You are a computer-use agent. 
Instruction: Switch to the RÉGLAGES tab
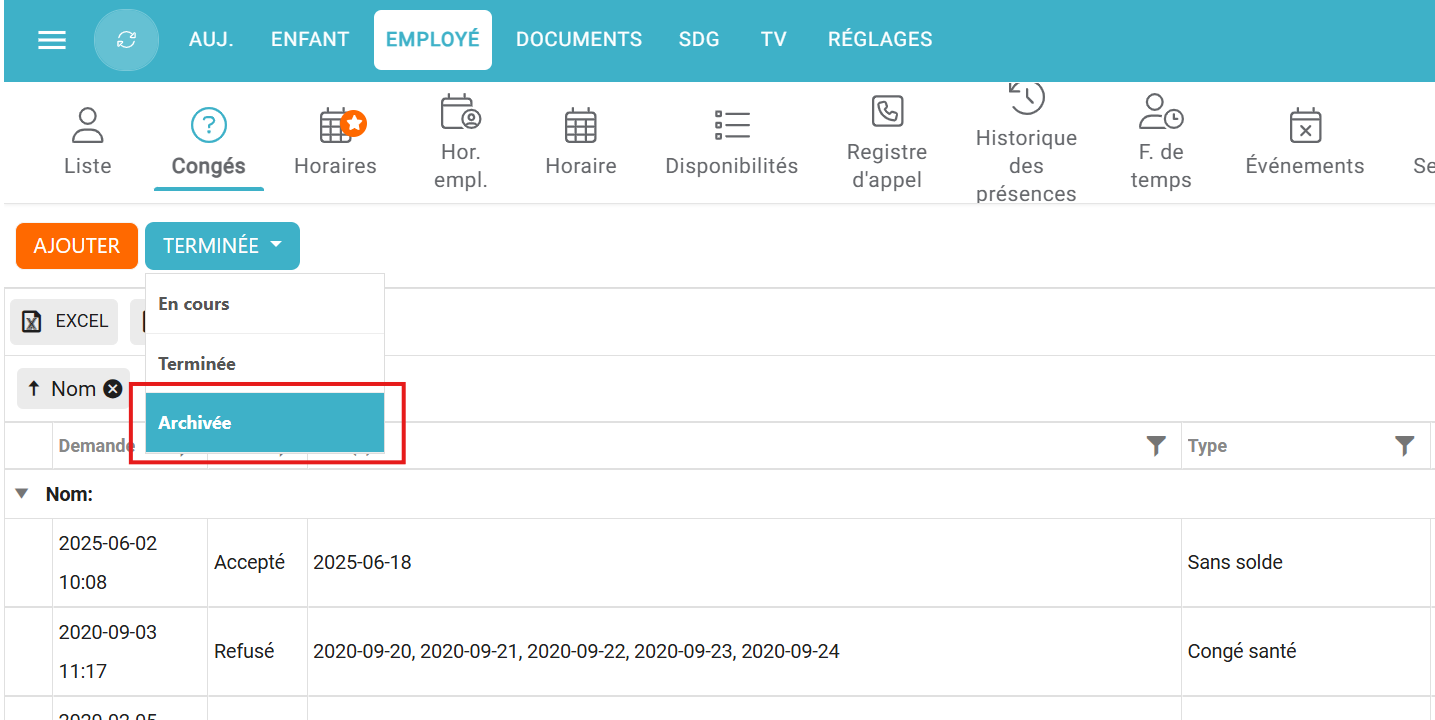[880, 40]
